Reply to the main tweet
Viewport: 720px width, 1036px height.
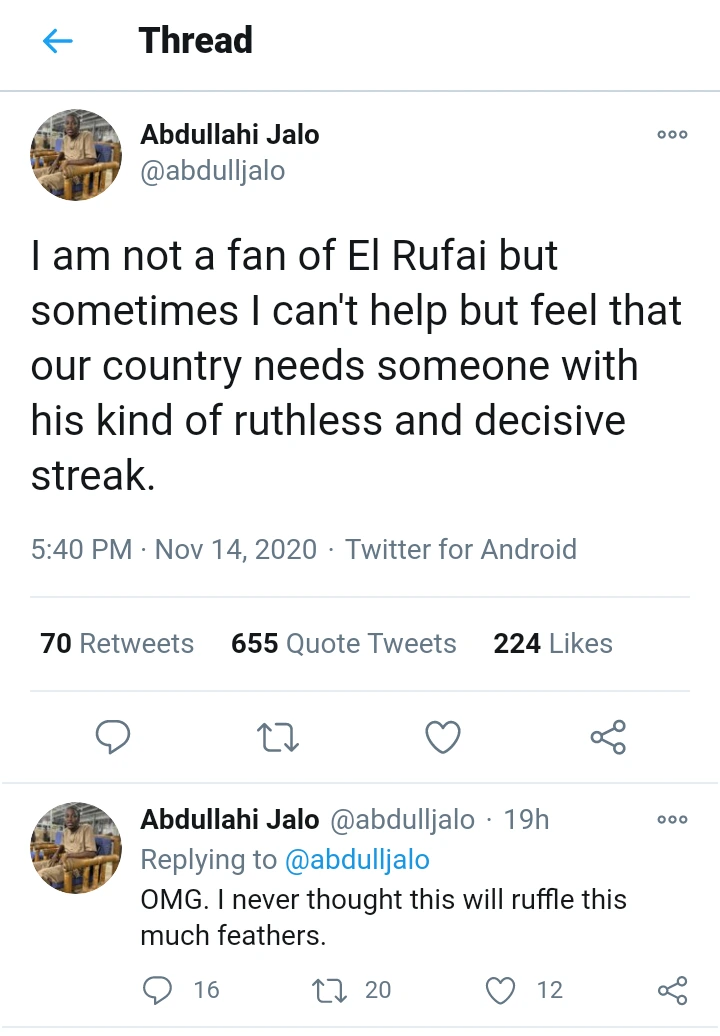point(113,738)
